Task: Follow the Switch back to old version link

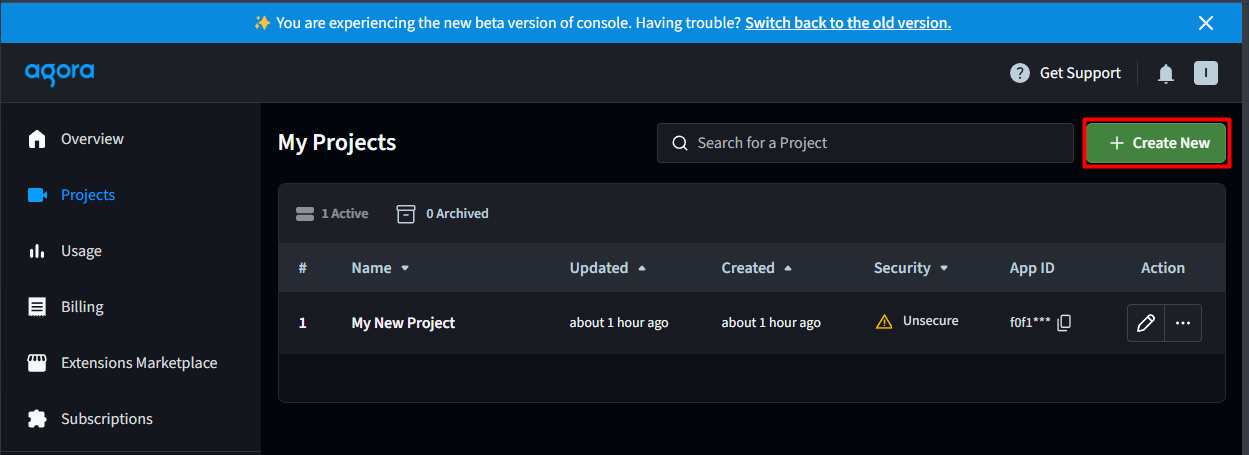Action: pyautogui.click(x=848, y=22)
